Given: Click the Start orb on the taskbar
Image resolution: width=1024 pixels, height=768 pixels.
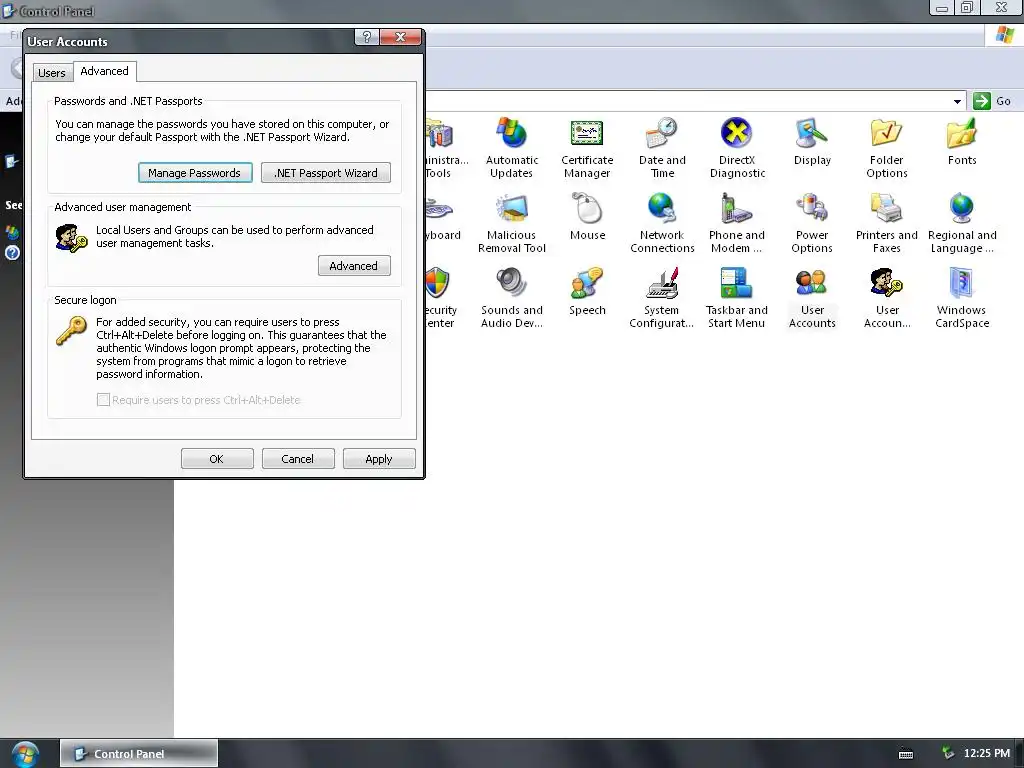Looking at the screenshot, I should point(25,754).
